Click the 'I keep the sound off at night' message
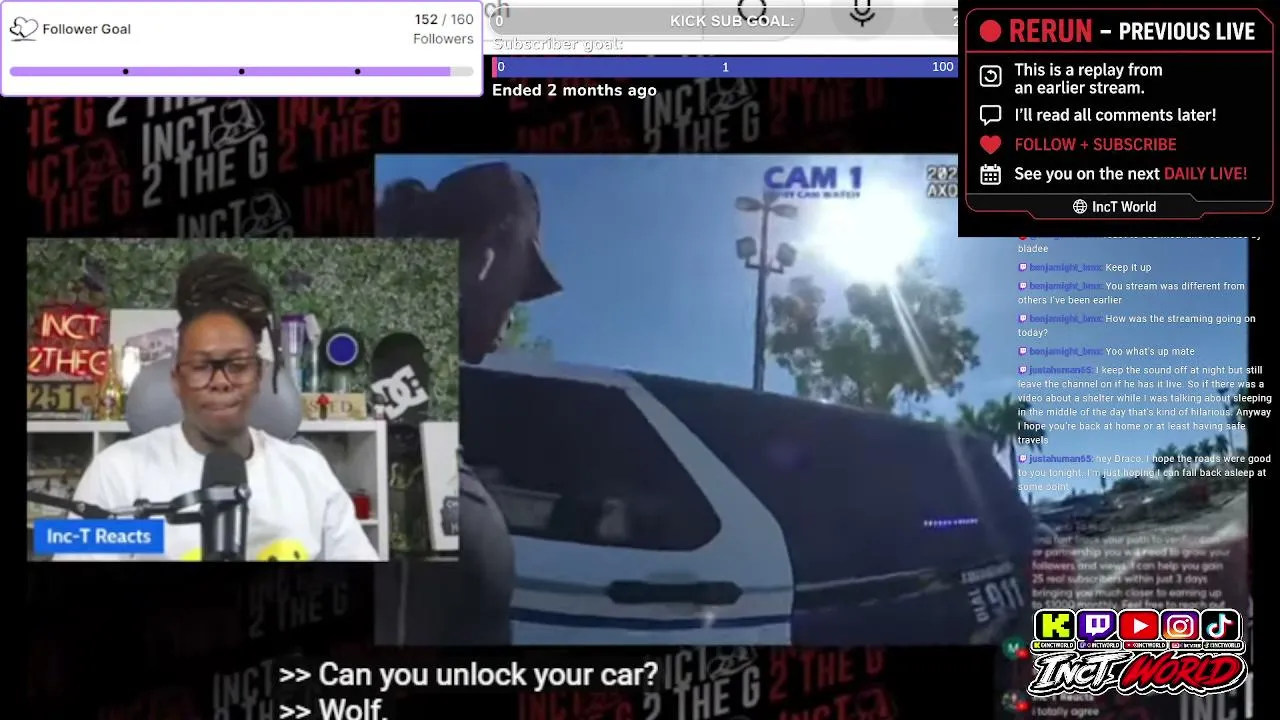 [x=1145, y=405]
